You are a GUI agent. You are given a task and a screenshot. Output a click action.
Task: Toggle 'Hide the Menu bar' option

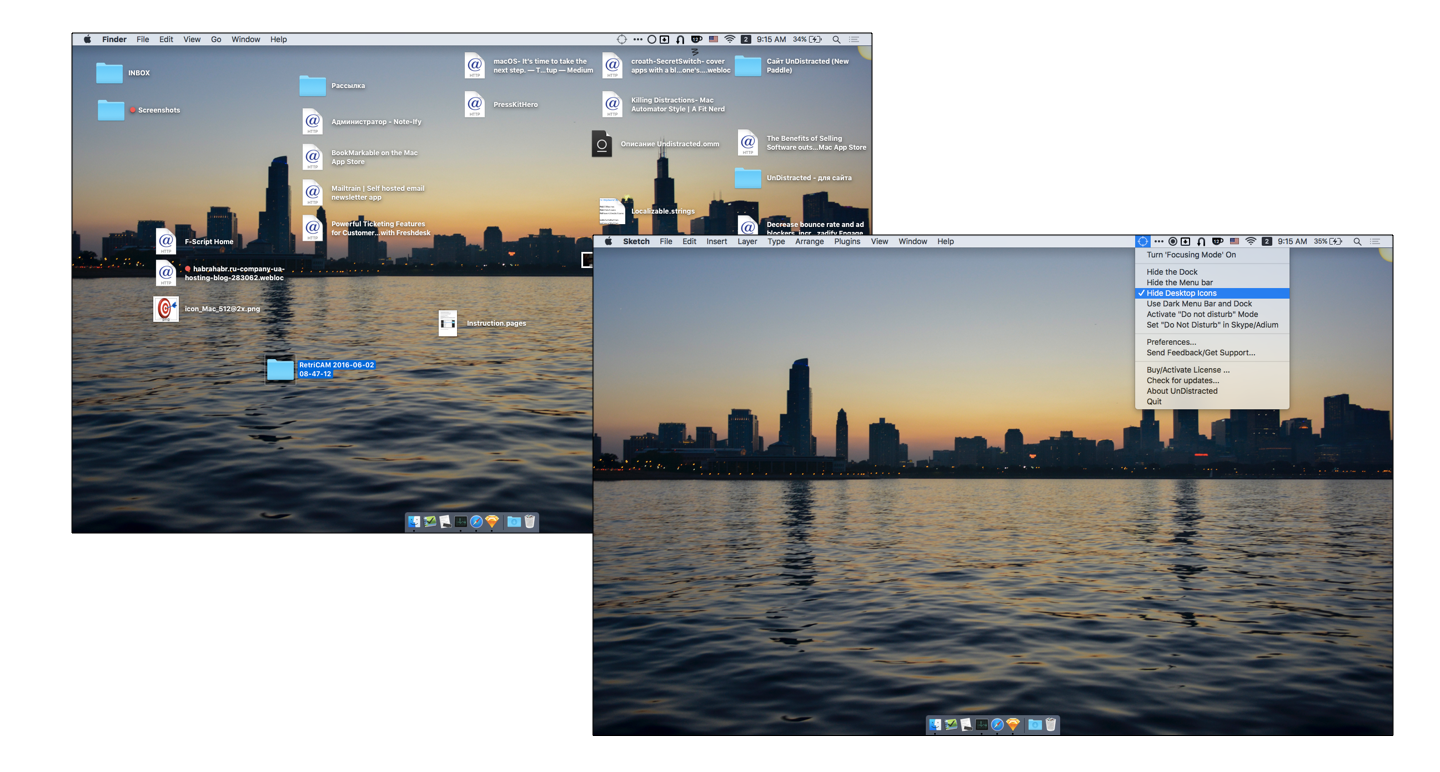(1212, 283)
